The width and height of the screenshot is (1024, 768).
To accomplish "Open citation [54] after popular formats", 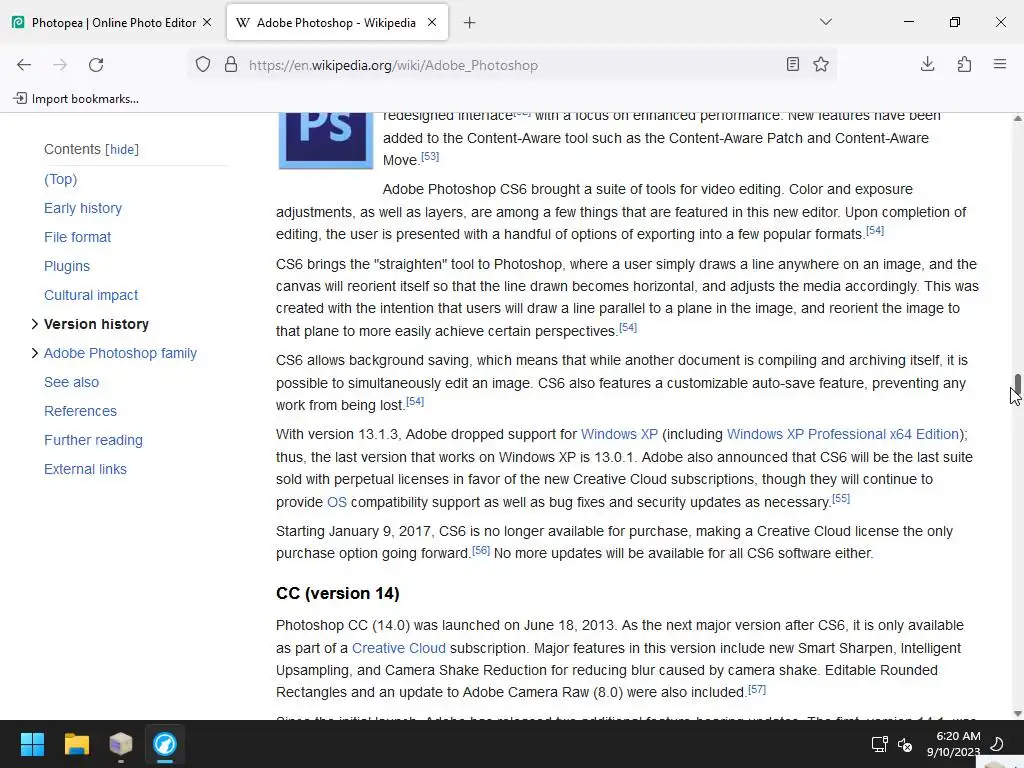I will point(875,231).
